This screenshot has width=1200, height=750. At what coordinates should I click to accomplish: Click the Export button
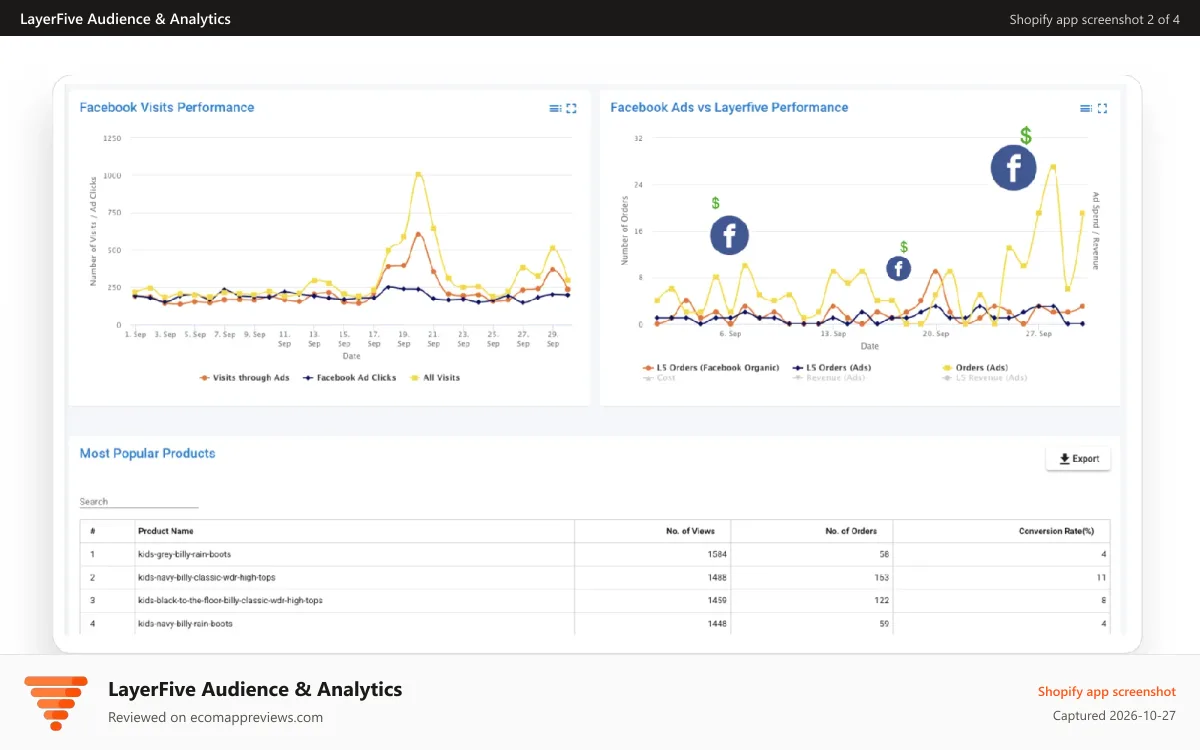point(1078,459)
